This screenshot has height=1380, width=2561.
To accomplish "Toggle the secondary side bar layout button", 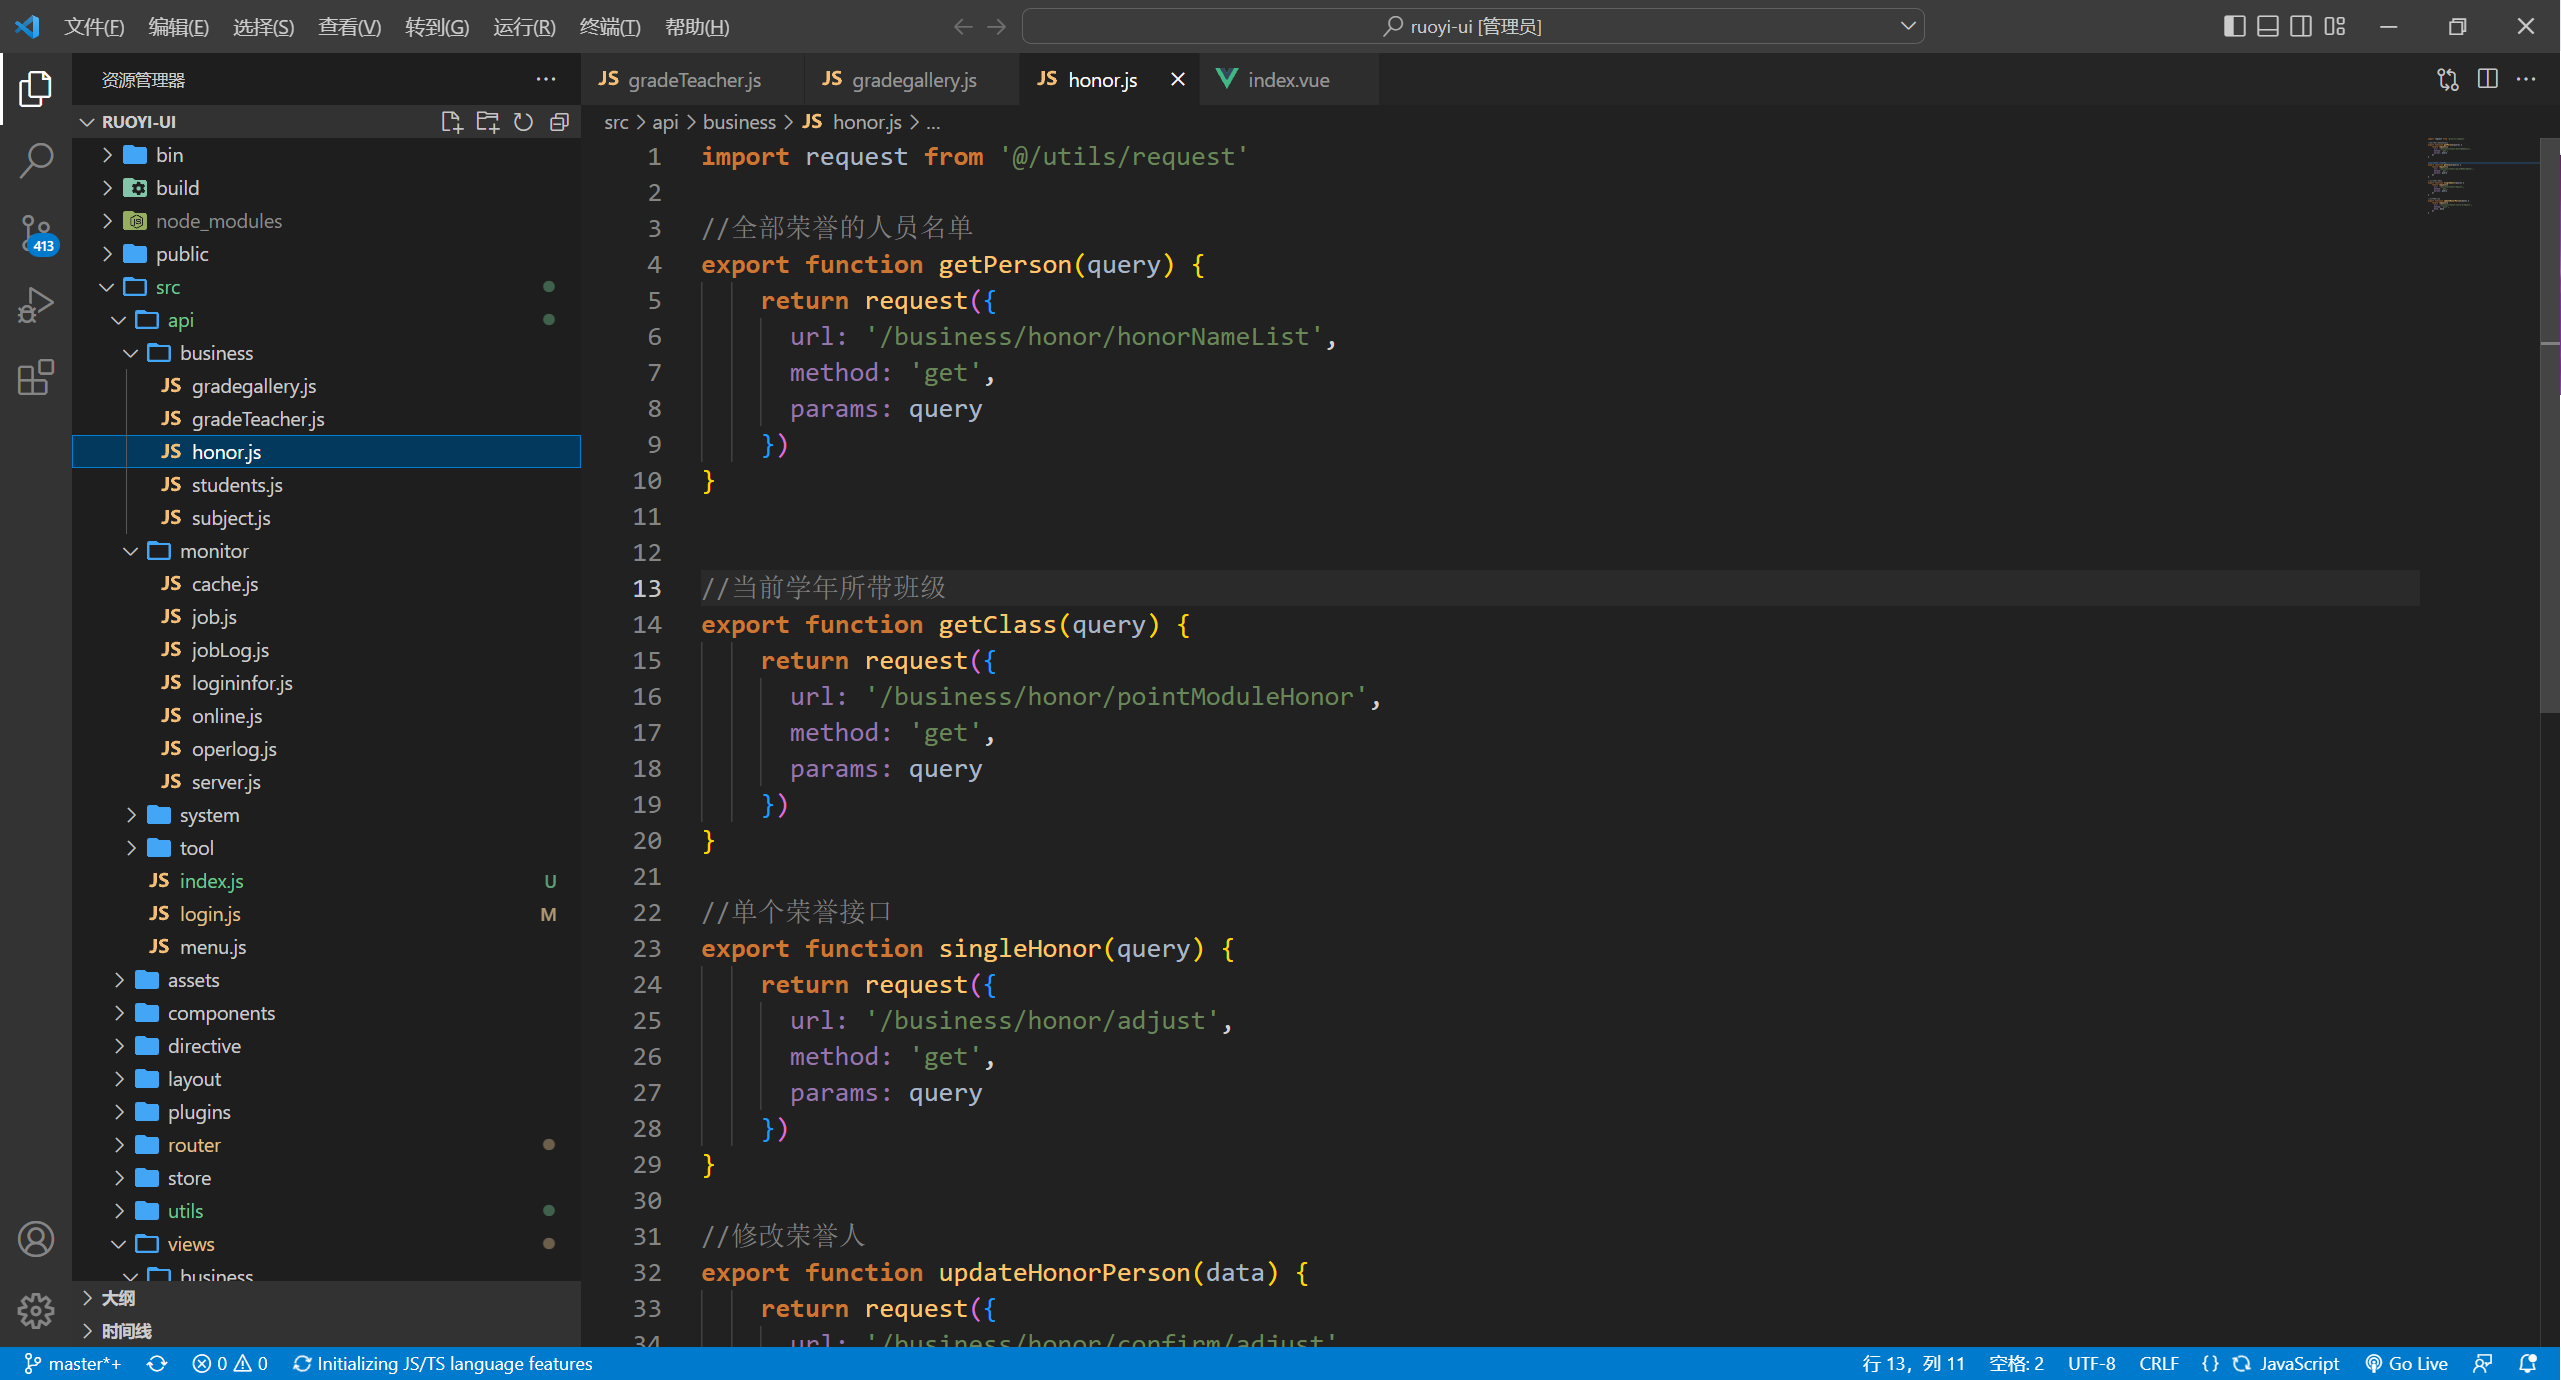I will (2301, 27).
